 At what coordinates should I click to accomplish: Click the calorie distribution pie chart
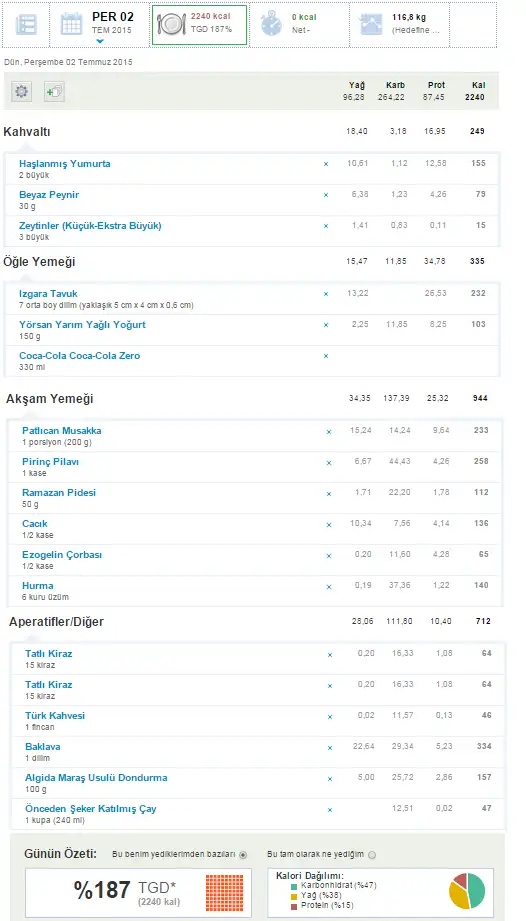point(467,891)
